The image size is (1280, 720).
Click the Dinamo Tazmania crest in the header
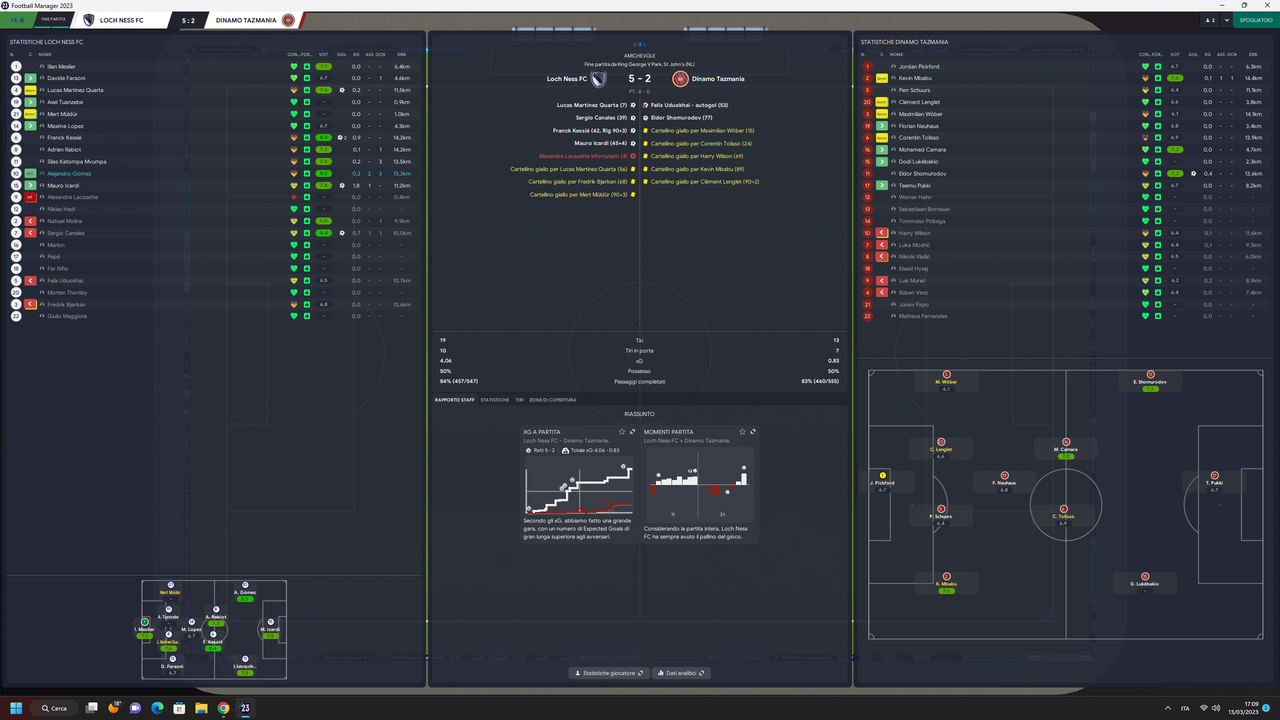(289, 20)
